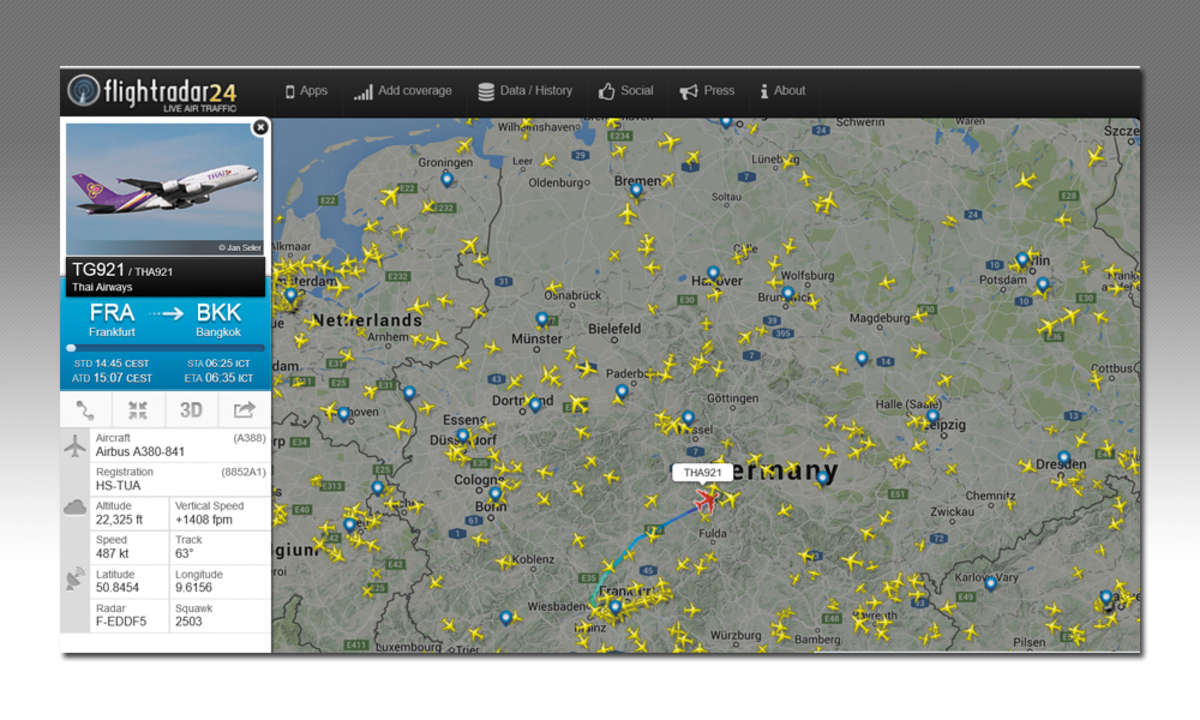
Task: Click the airport pin near Wiesbaden
Action: (x=506, y=618)
